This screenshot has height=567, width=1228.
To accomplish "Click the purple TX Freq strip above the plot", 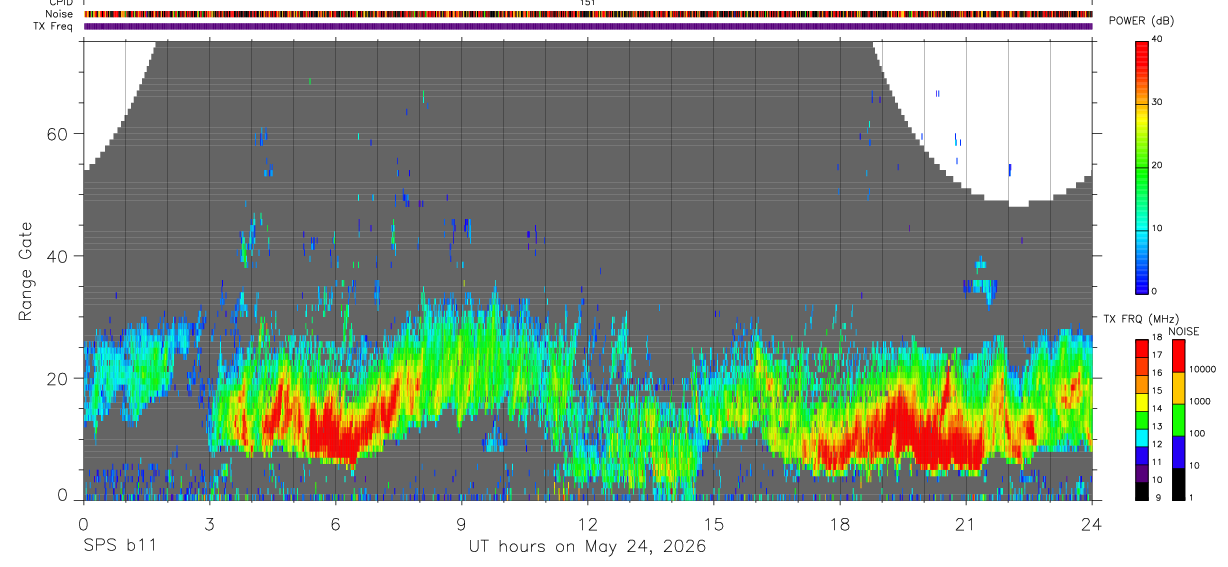I will pyautogui.click(x=588, y=26).
